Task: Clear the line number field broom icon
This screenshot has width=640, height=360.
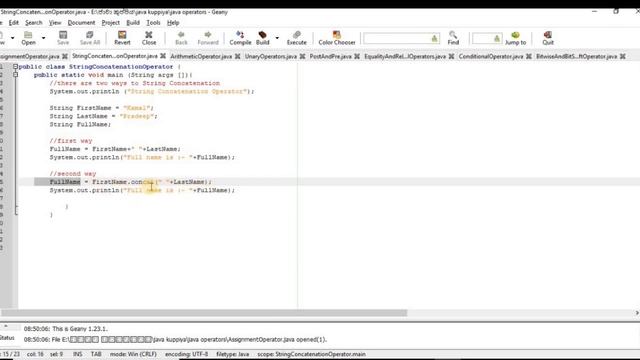Action: [x=497, y=39]
